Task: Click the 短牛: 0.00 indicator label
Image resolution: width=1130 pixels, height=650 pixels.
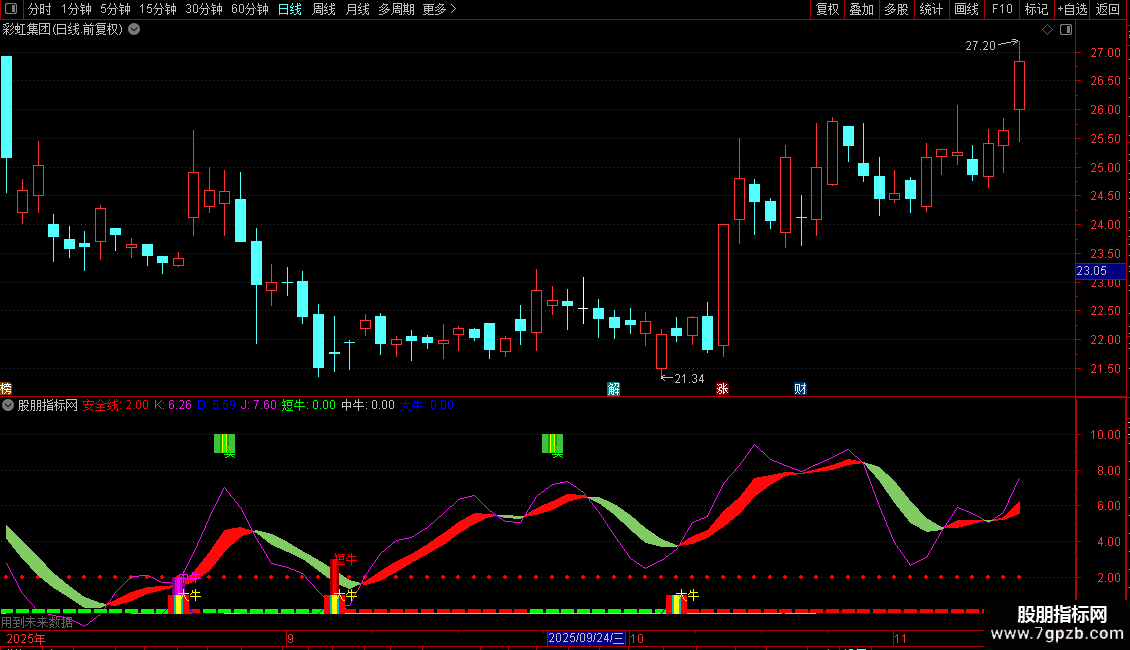Action: pos(308,405)
